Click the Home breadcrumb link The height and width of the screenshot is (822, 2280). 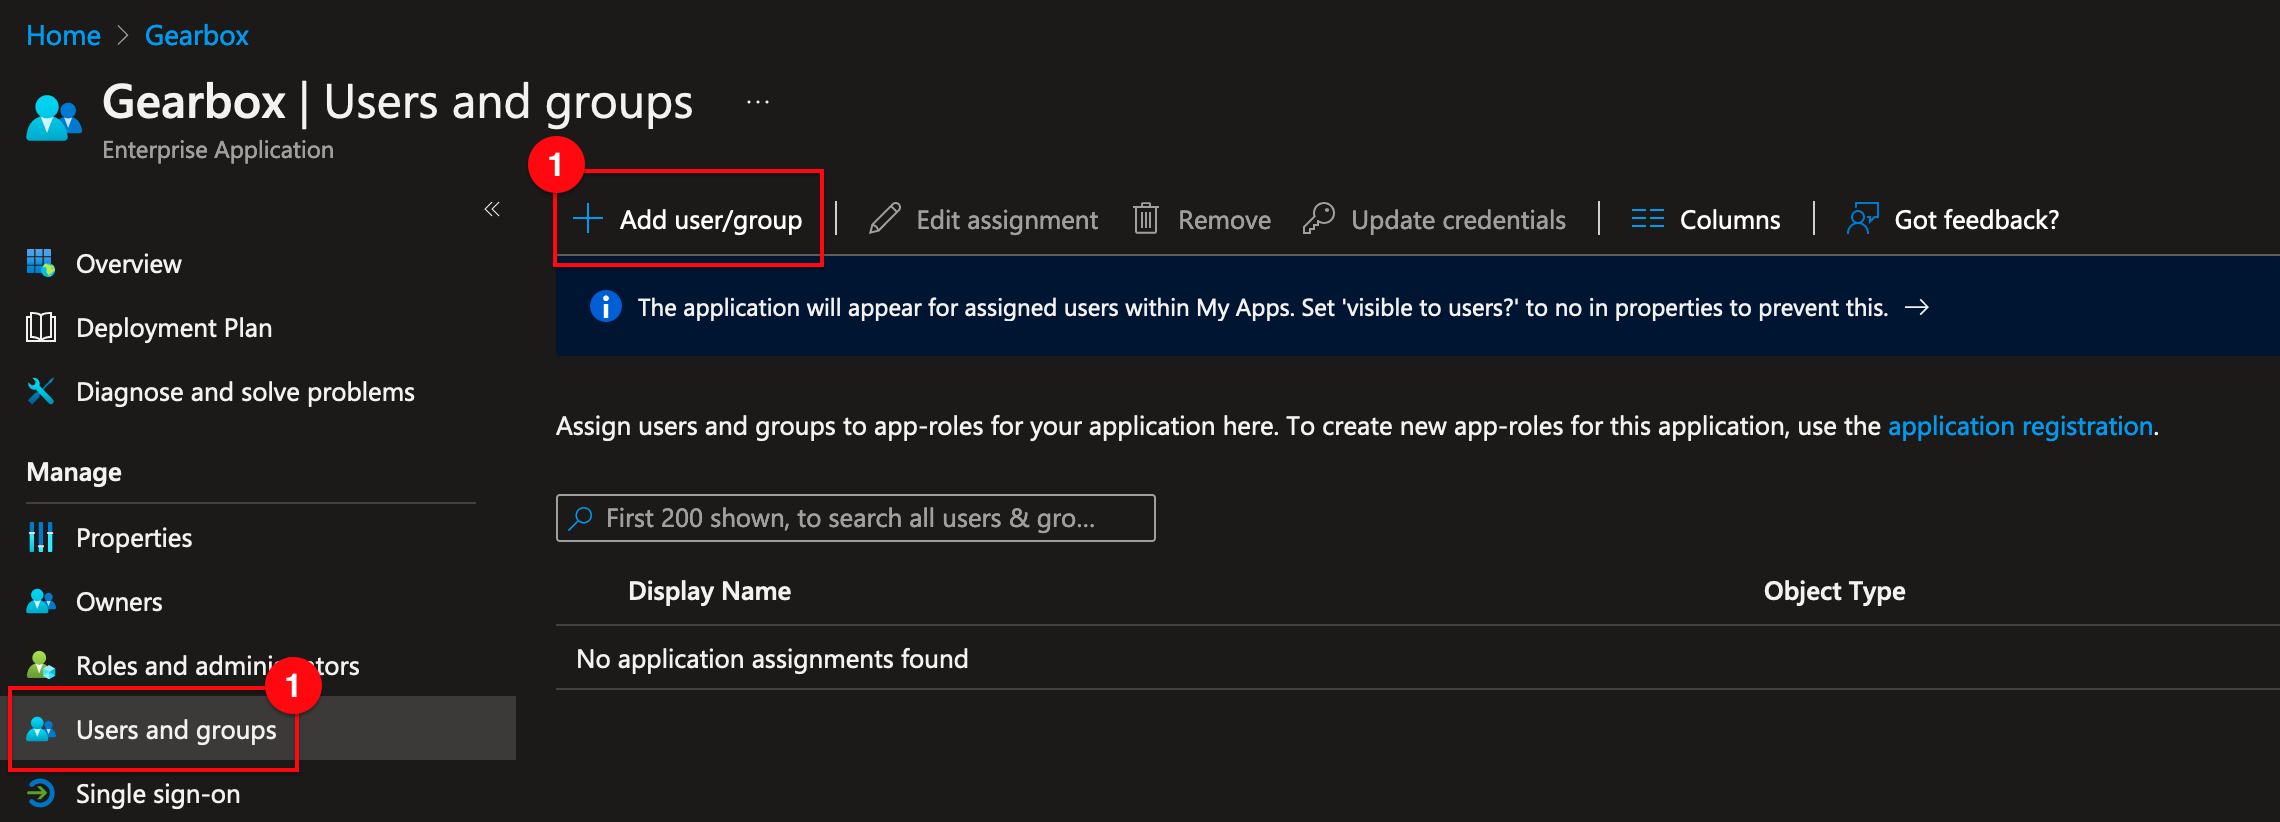63,35
